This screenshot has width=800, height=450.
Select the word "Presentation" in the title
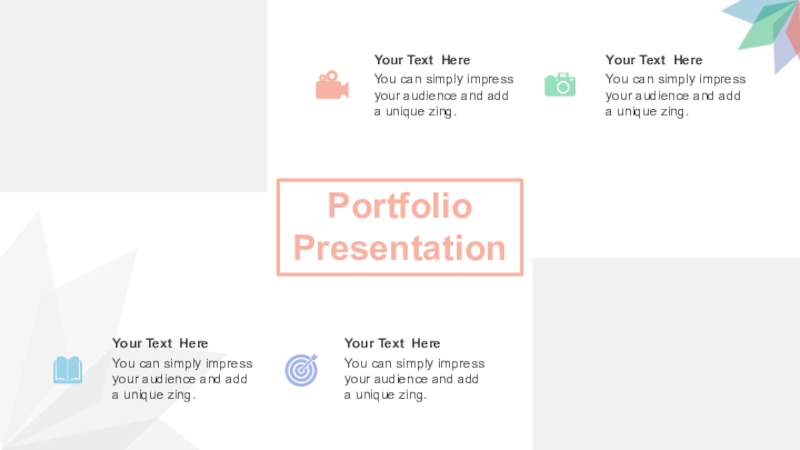coord(399,248)
